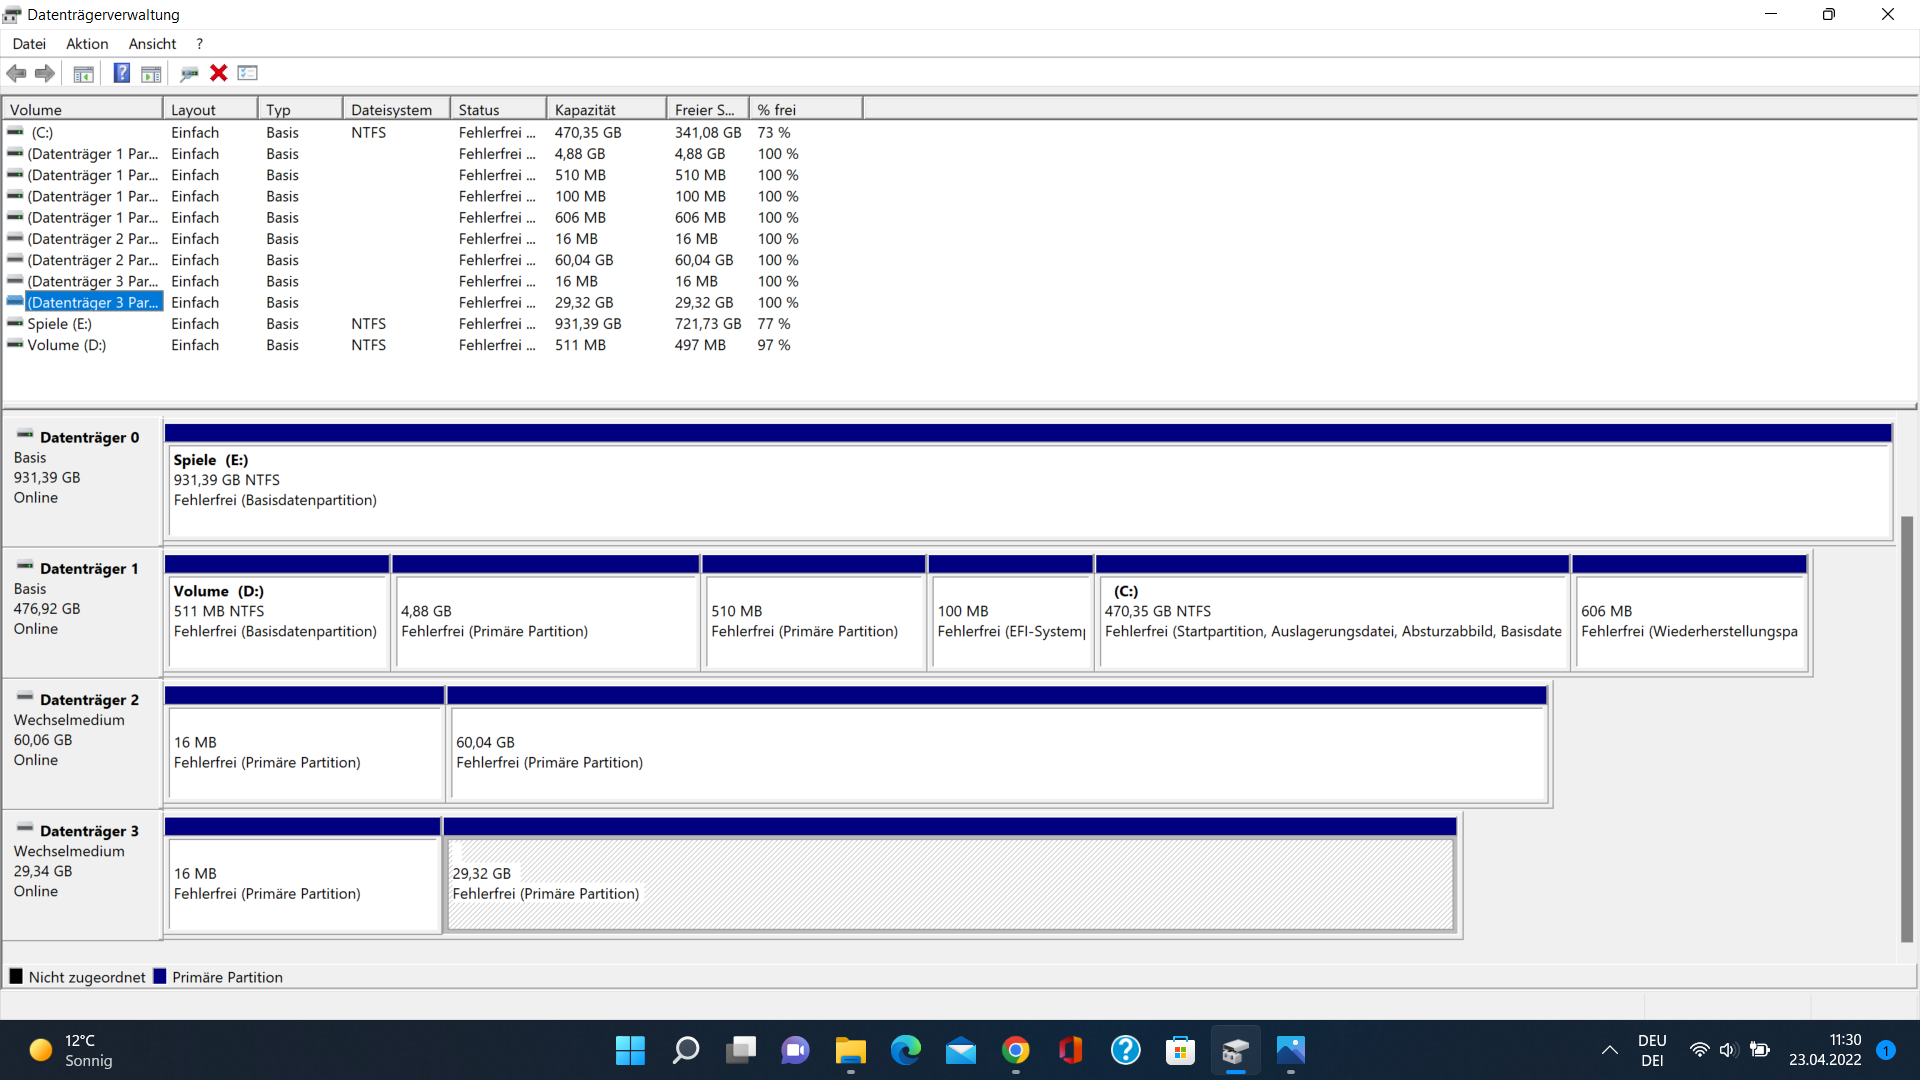
Task: Select Spiele (E:) row in volume list
Action: (x=60, y=324)
